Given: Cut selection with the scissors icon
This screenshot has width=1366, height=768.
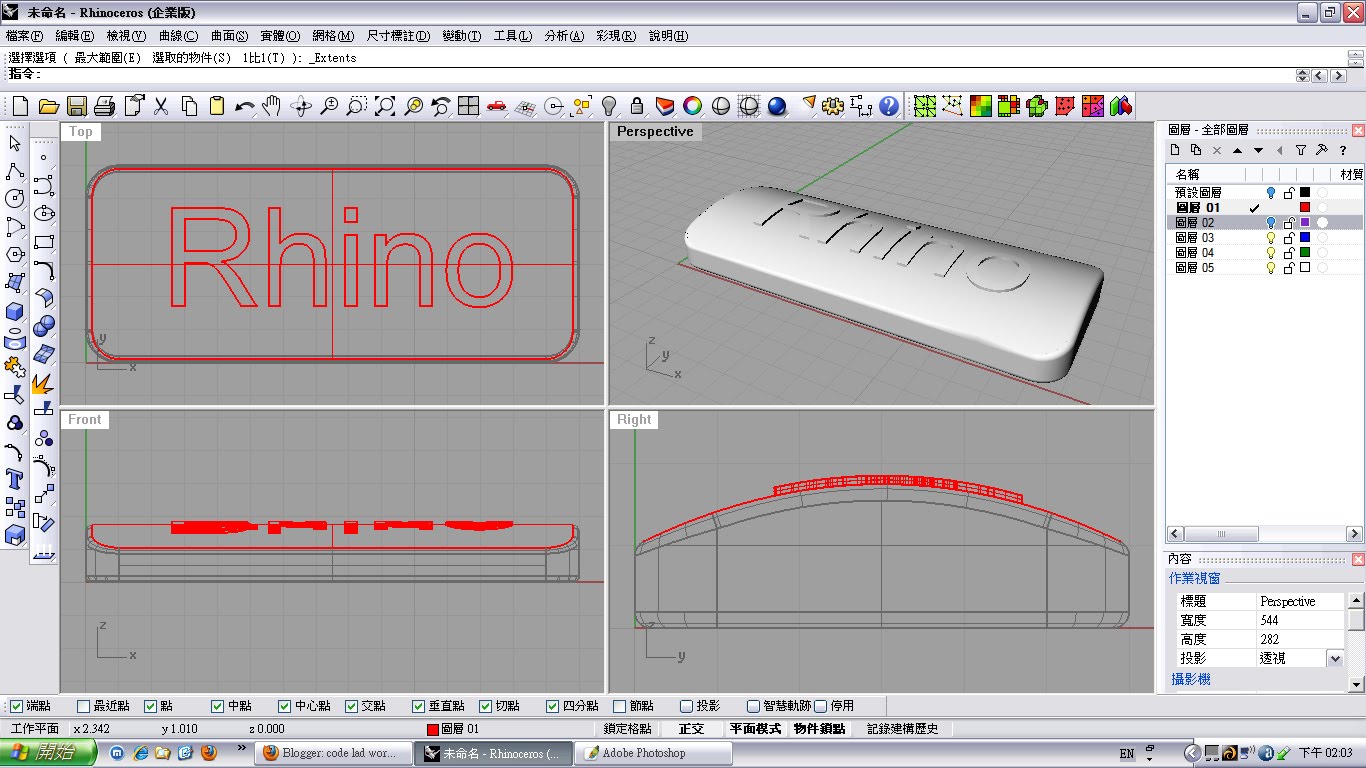Looking at the screenshot, I should pyautogui.click(x=160, y=106).
